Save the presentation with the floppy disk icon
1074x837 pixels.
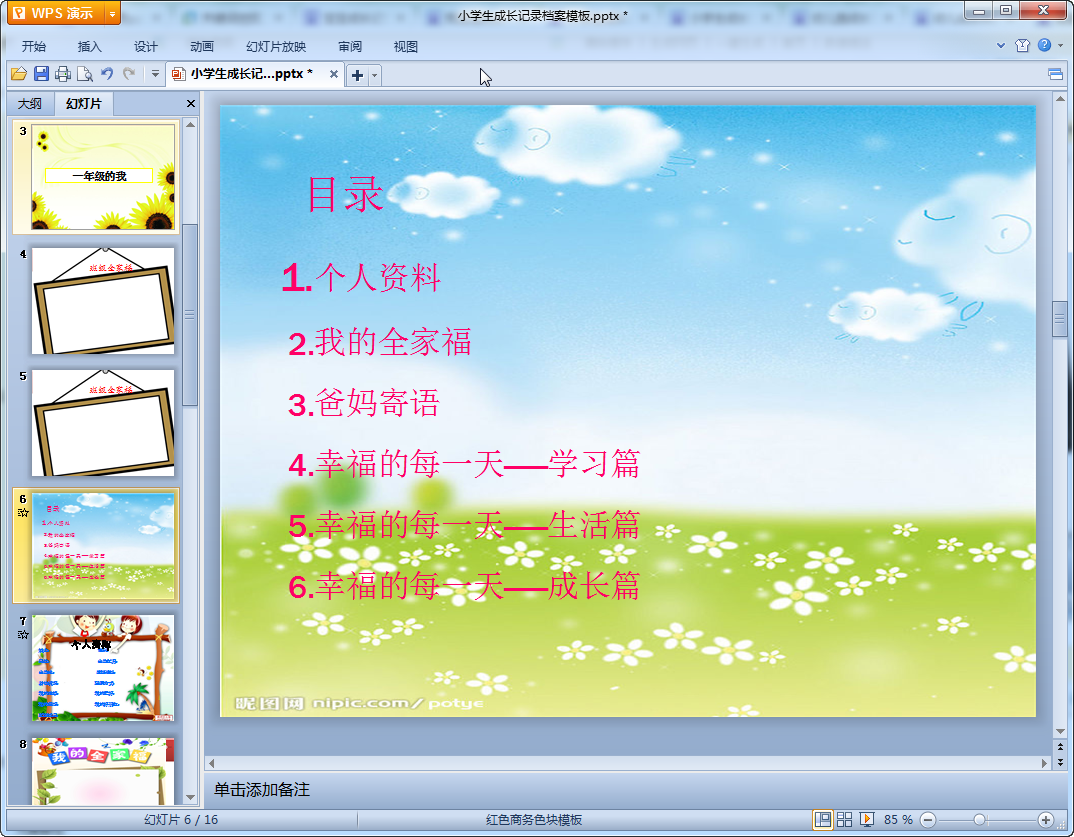41,74
